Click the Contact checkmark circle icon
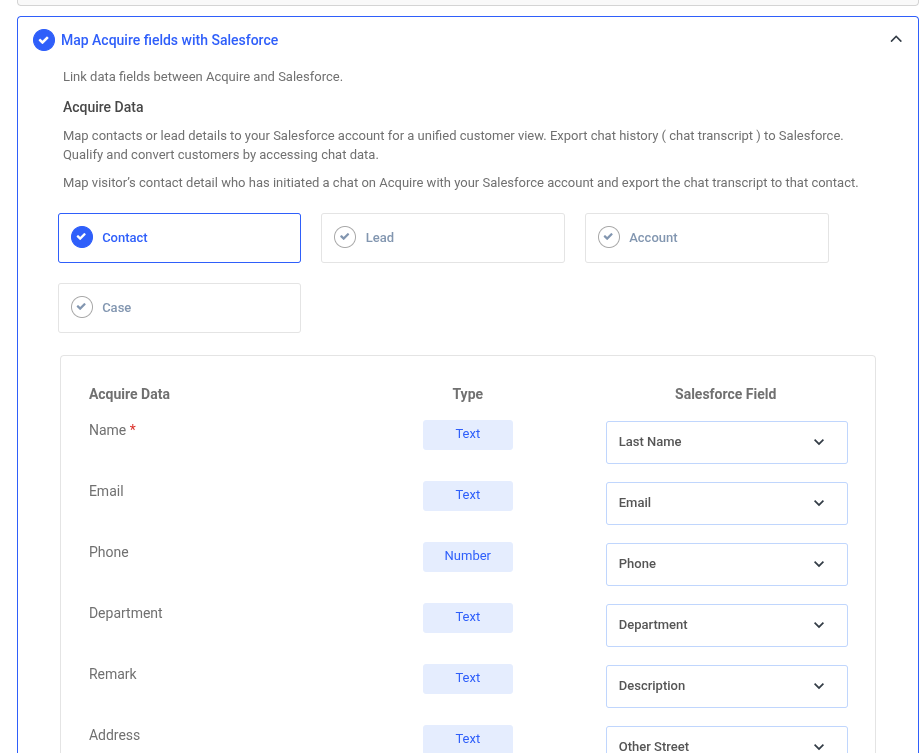This screenshot has width=924, height=753. tap(82, 238)
